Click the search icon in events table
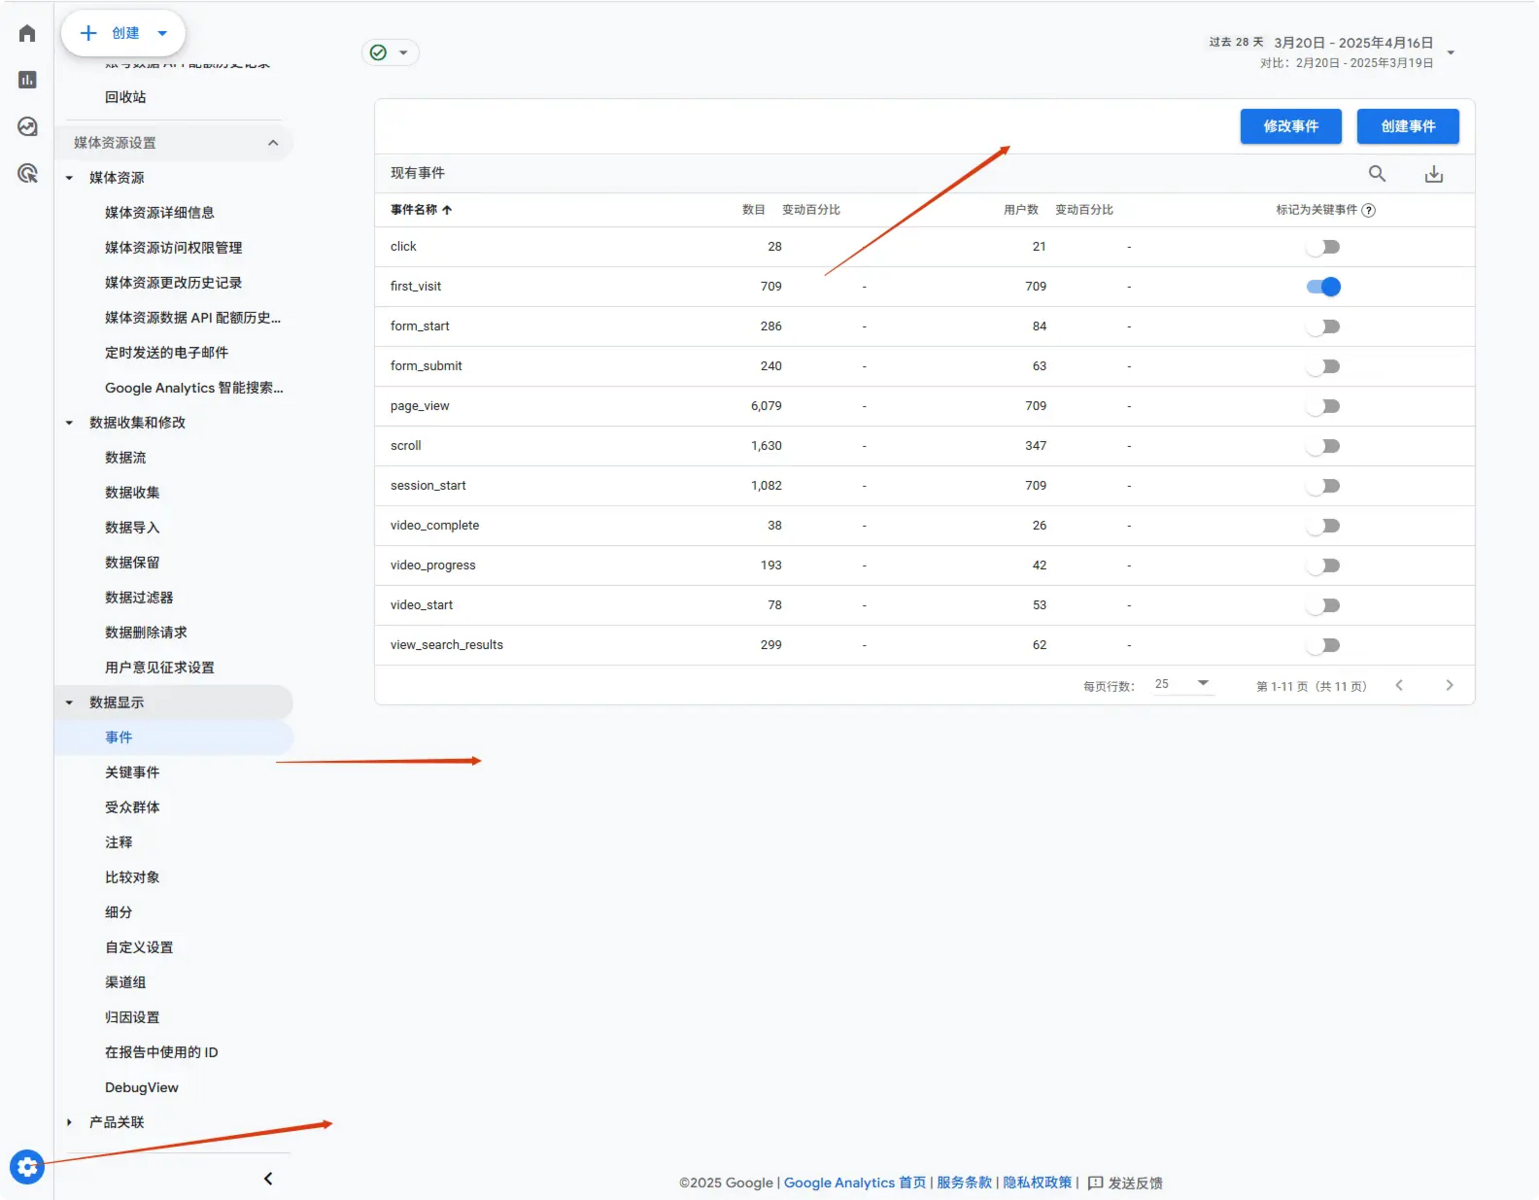1539x1200 pixels. [x=1377, y=174]
